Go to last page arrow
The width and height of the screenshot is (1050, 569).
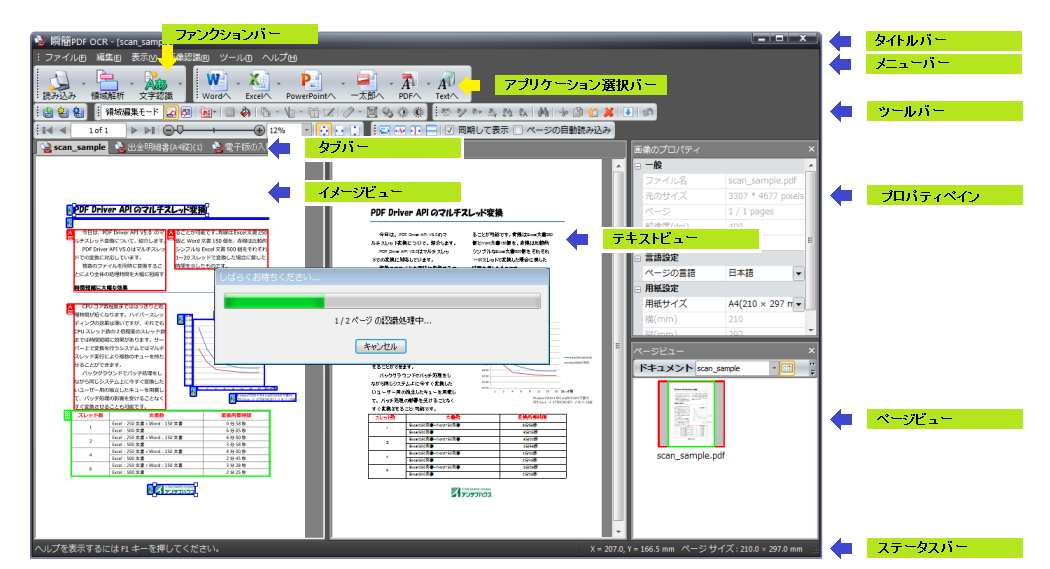149,130
